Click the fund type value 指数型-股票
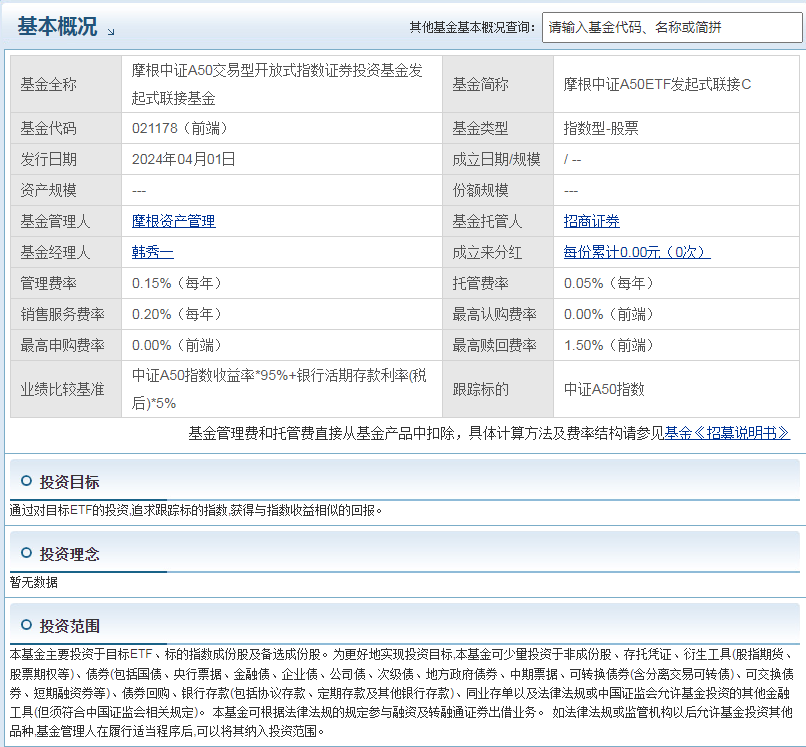Screen dimensions: 806x747 (601, 128)
